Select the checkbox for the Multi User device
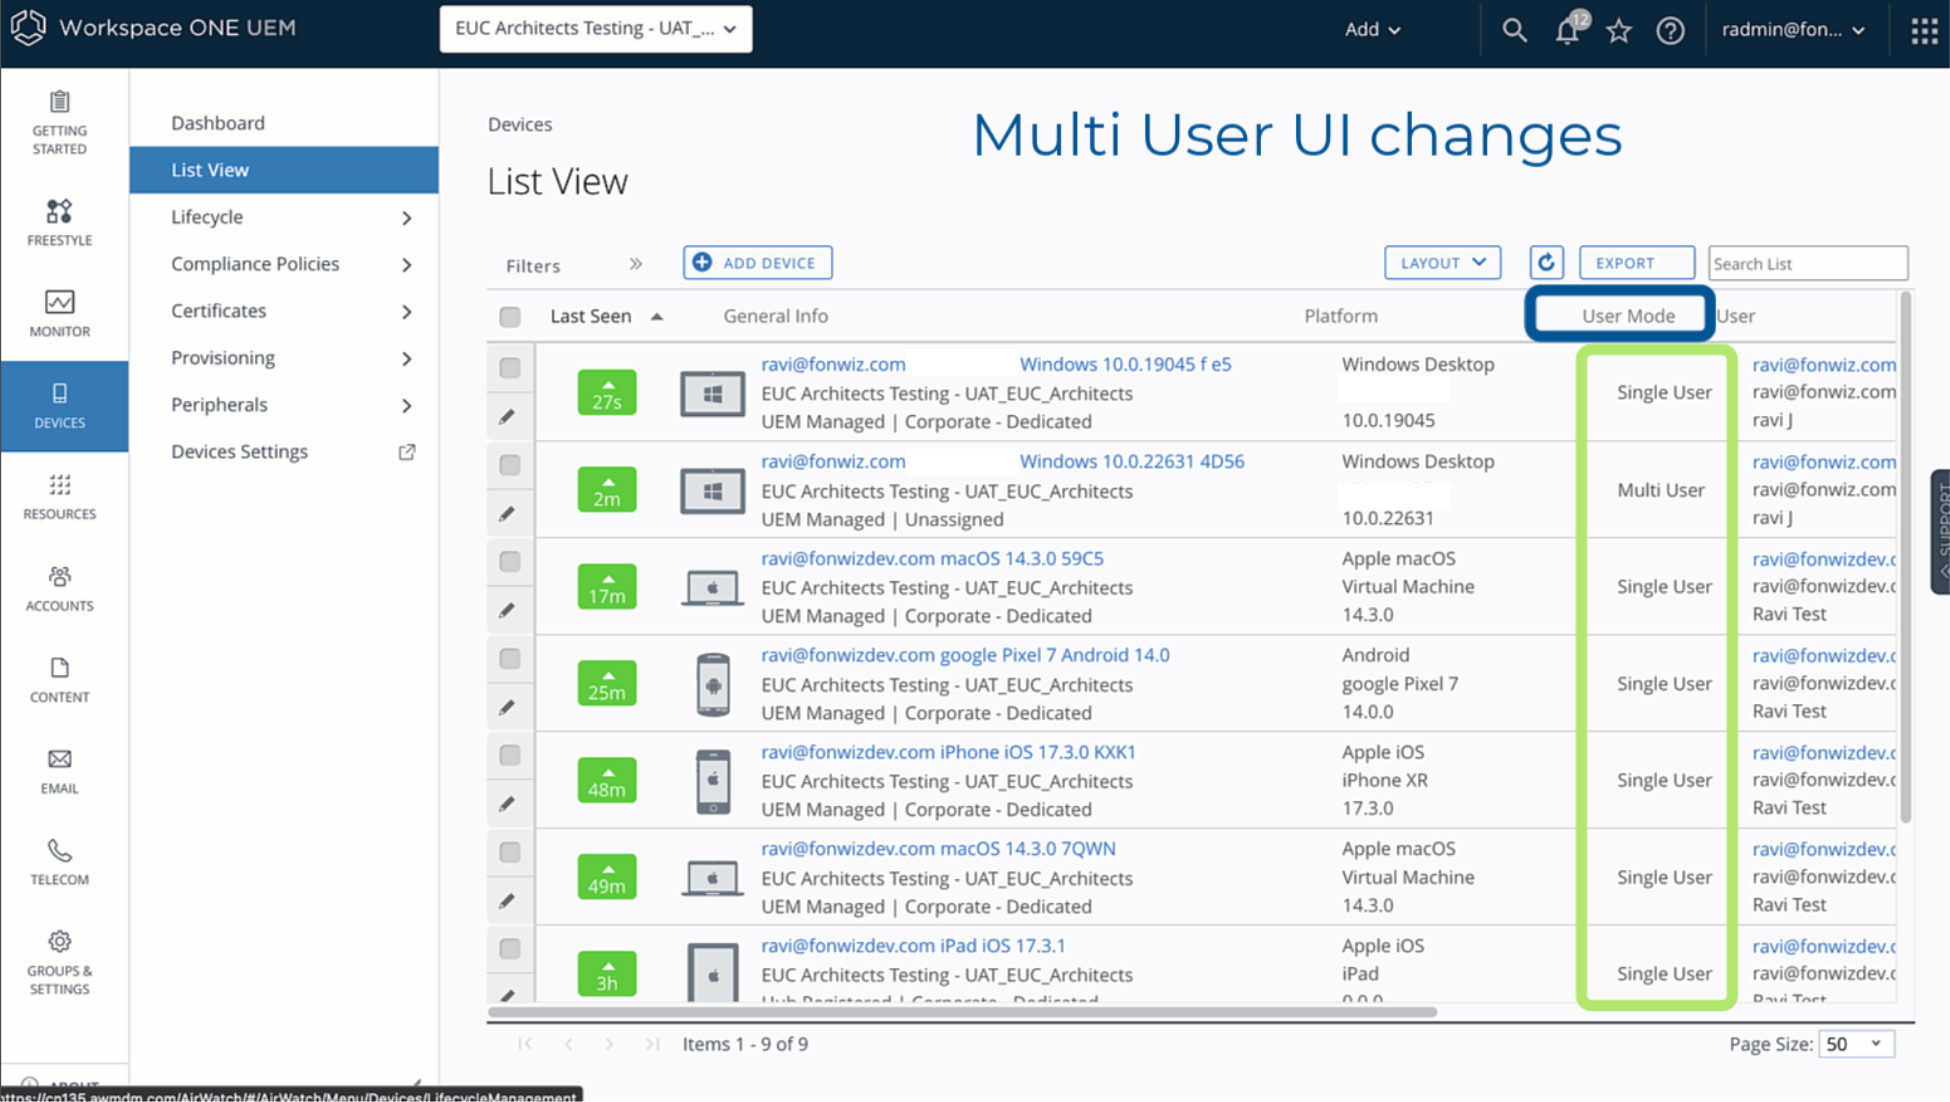The width and height of the screenshot is (1950, 1102). point(510,464)
